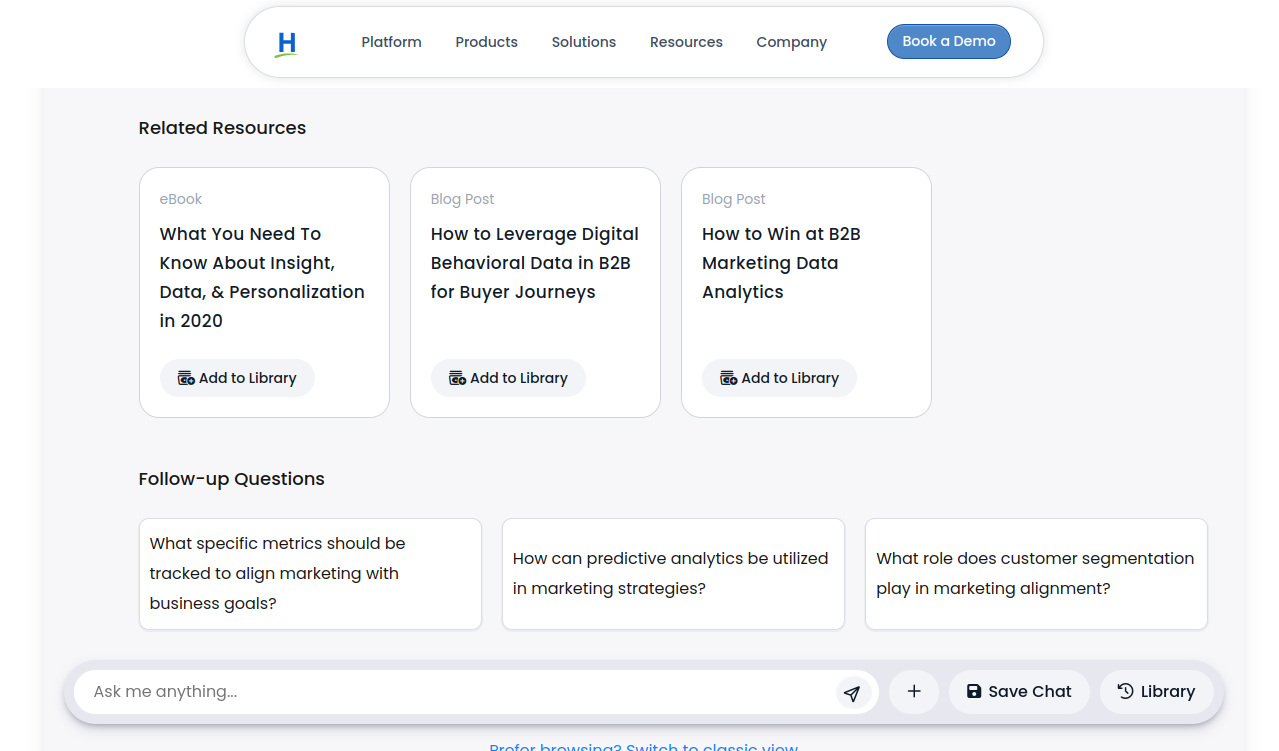Add the eBook resource to library

[x=237, y=378]
